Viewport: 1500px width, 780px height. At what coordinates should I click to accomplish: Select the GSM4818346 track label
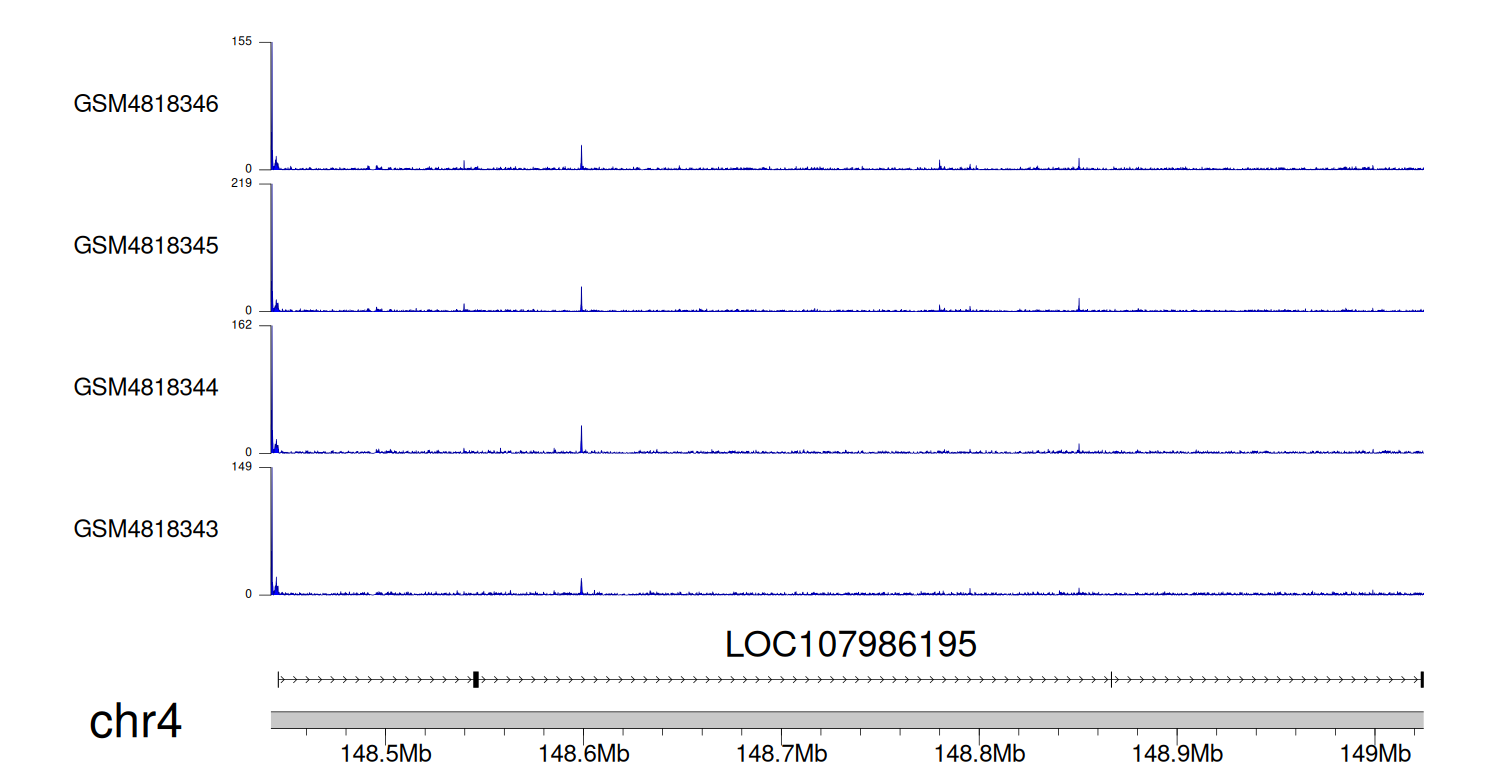click(x=146, y=104)
